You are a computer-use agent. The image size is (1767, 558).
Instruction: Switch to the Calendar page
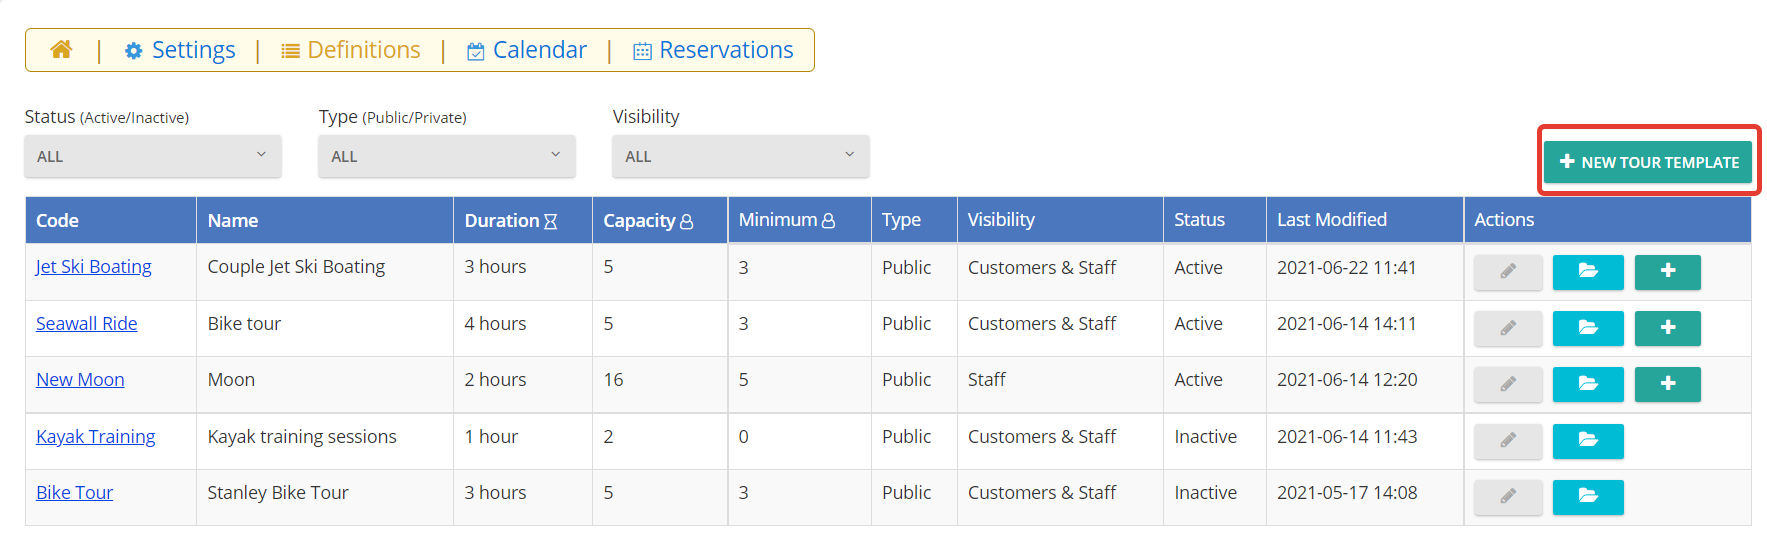pyautogui.click(x=527, y=50)
